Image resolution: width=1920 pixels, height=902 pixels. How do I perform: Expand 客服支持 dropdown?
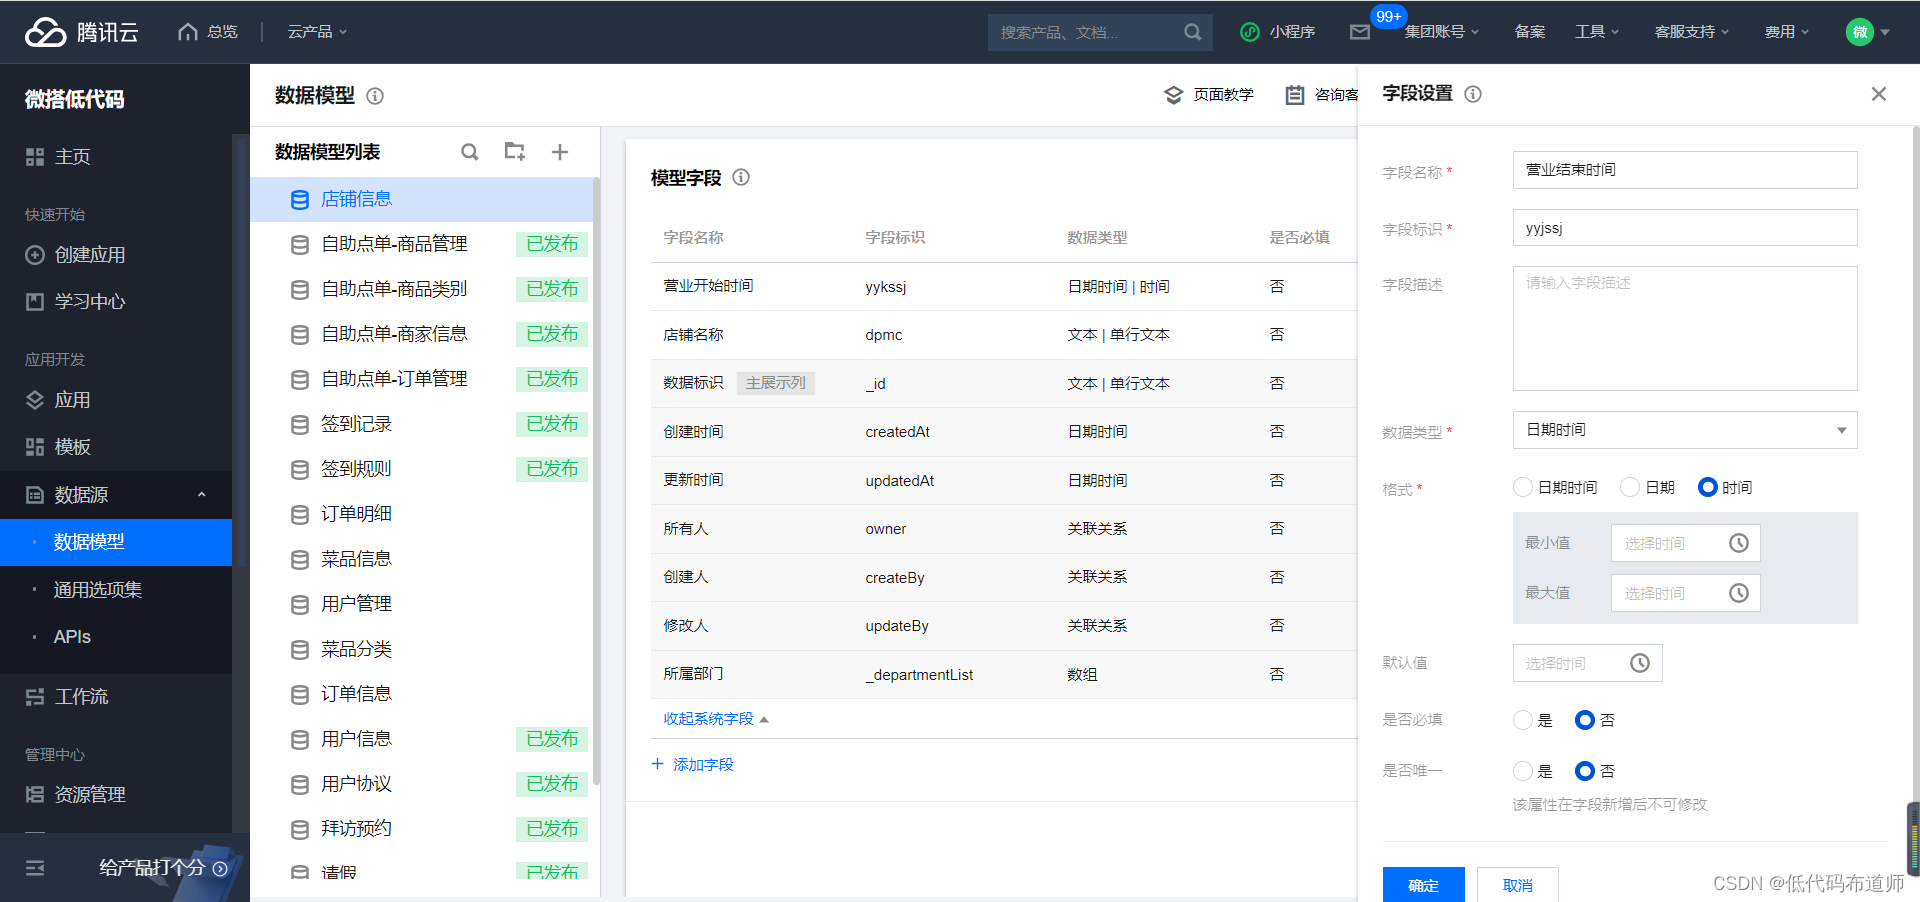click(1691, 32)
